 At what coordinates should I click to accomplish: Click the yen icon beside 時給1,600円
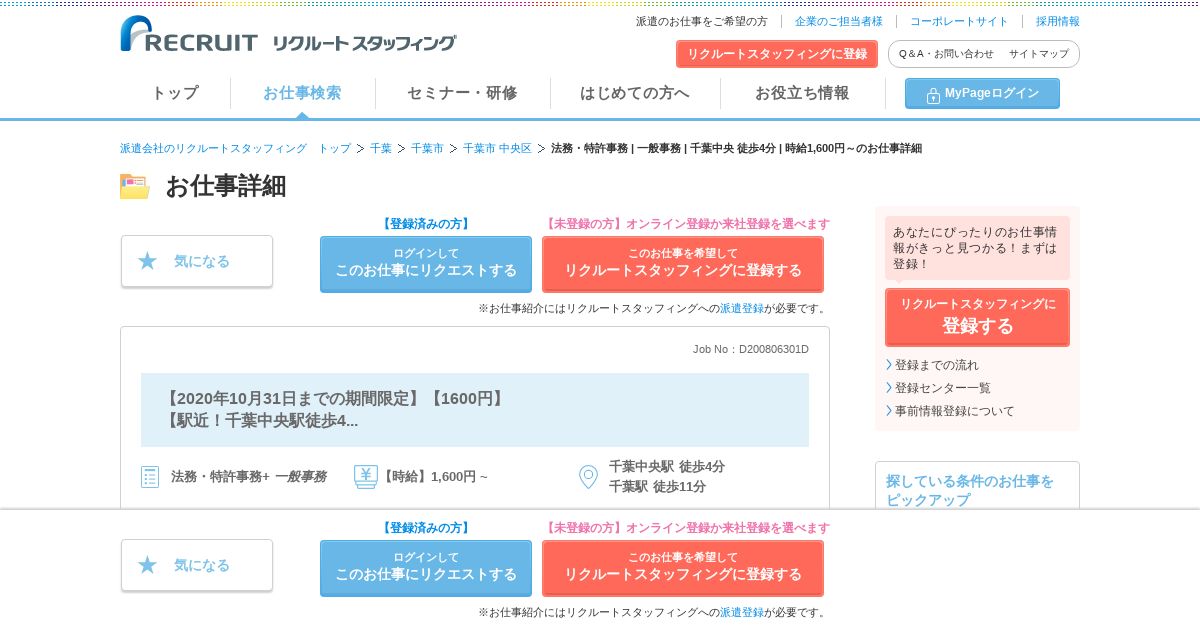366,476
